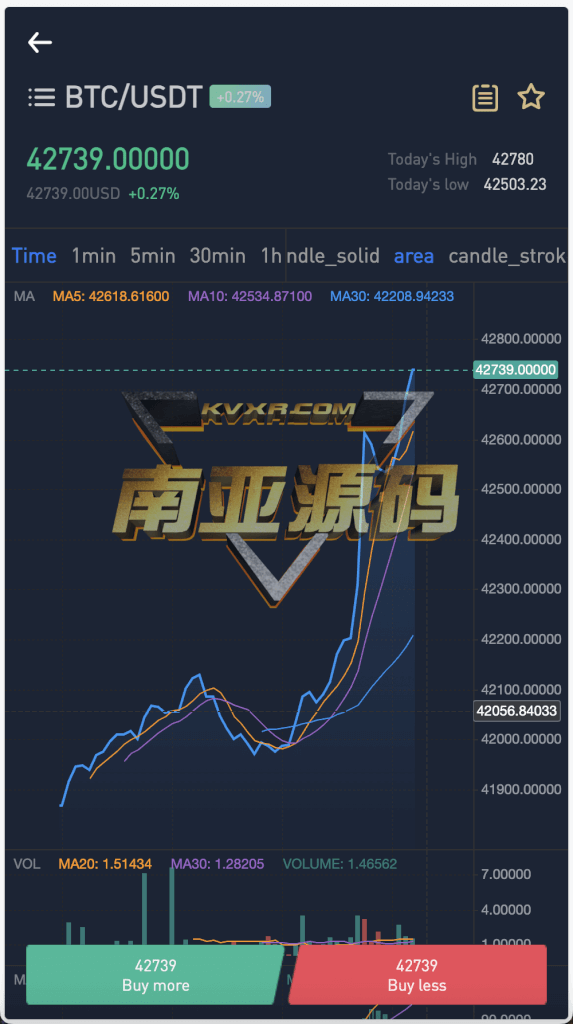The height and width of the screenshot is (1024, 573).
Task: Choose the candle_stroke chart style
Action: (507, 256)
